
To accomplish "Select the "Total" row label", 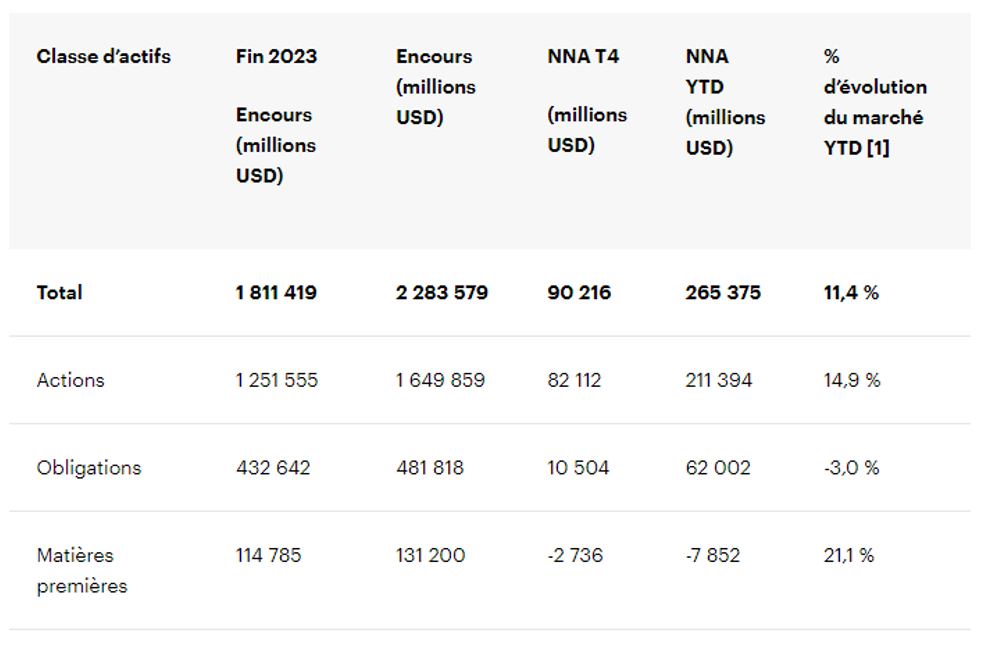I will point(60,293).
